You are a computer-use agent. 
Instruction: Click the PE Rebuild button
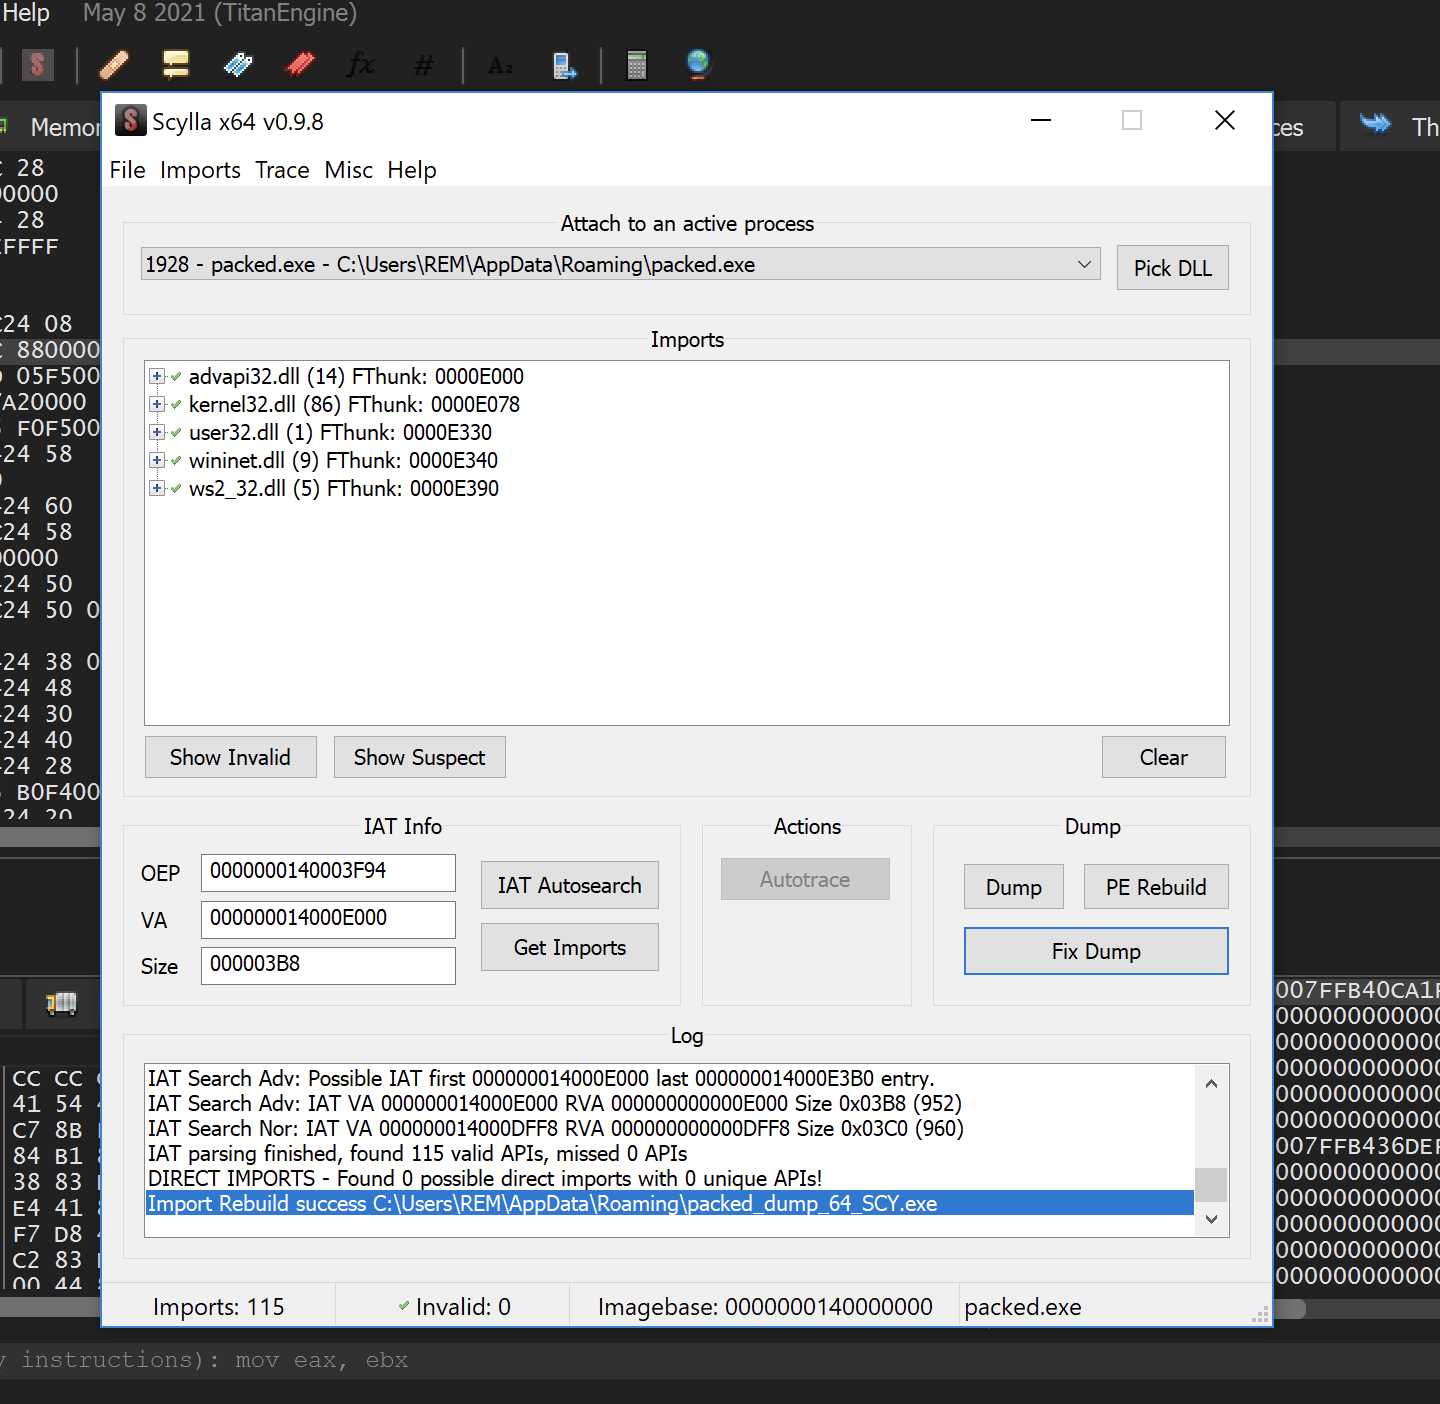click(1156, 887)
